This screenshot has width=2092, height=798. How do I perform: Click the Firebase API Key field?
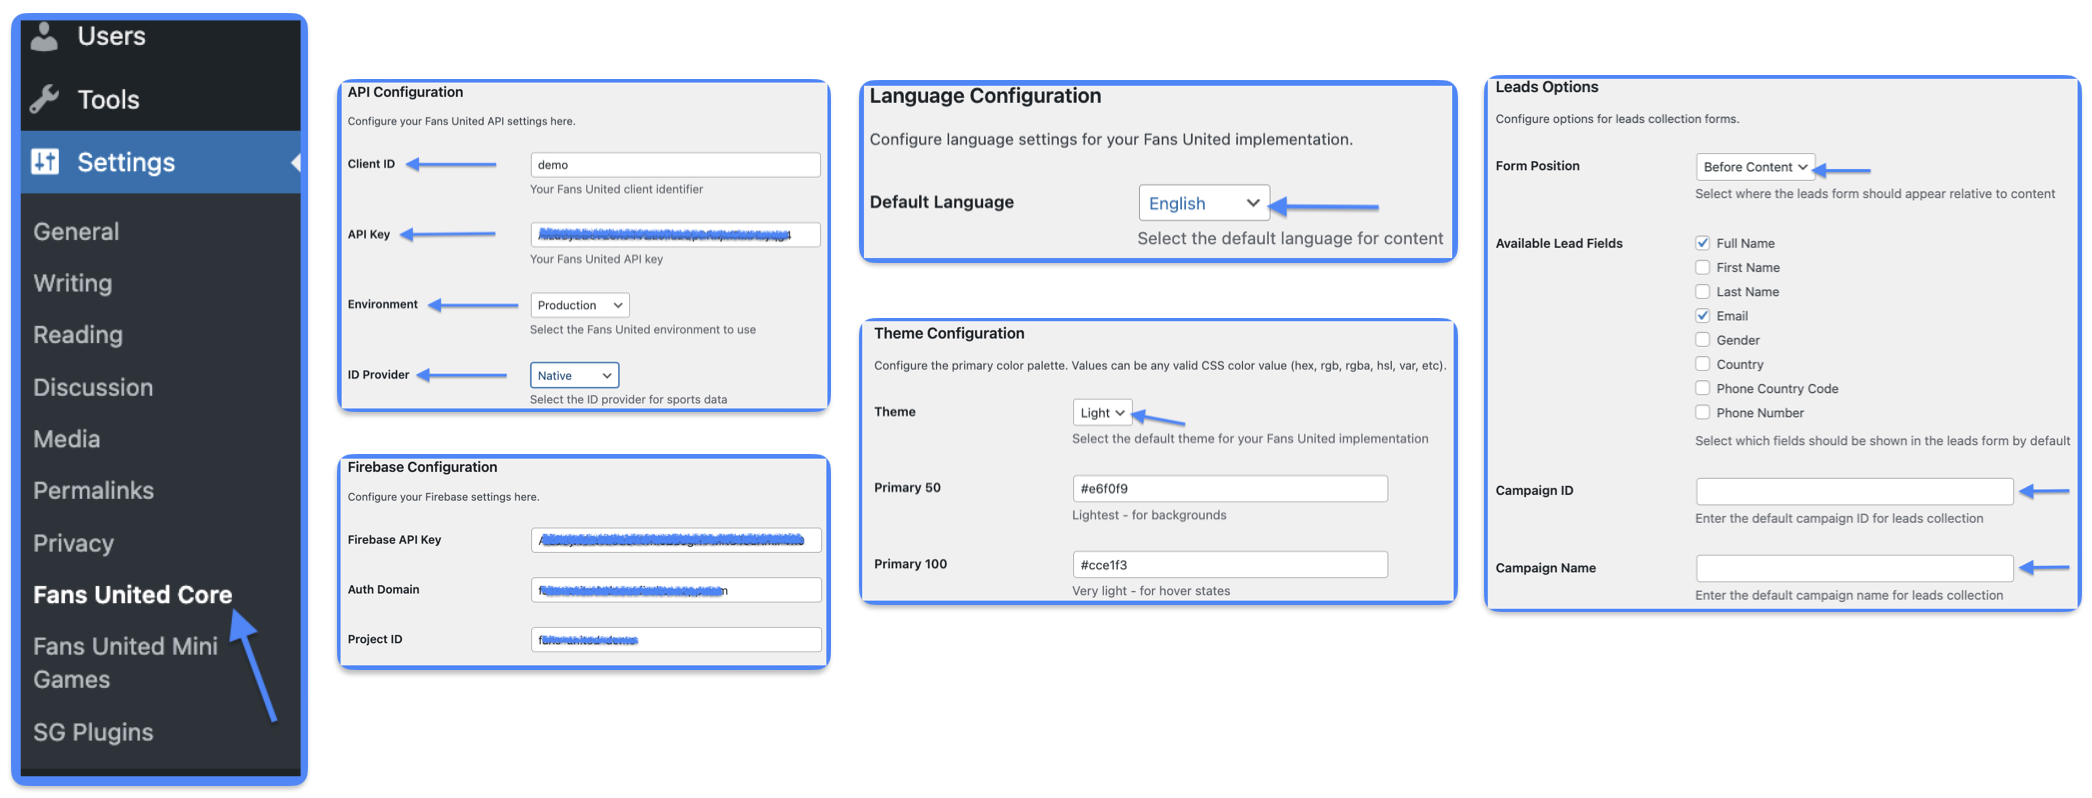tap(676, 540)
